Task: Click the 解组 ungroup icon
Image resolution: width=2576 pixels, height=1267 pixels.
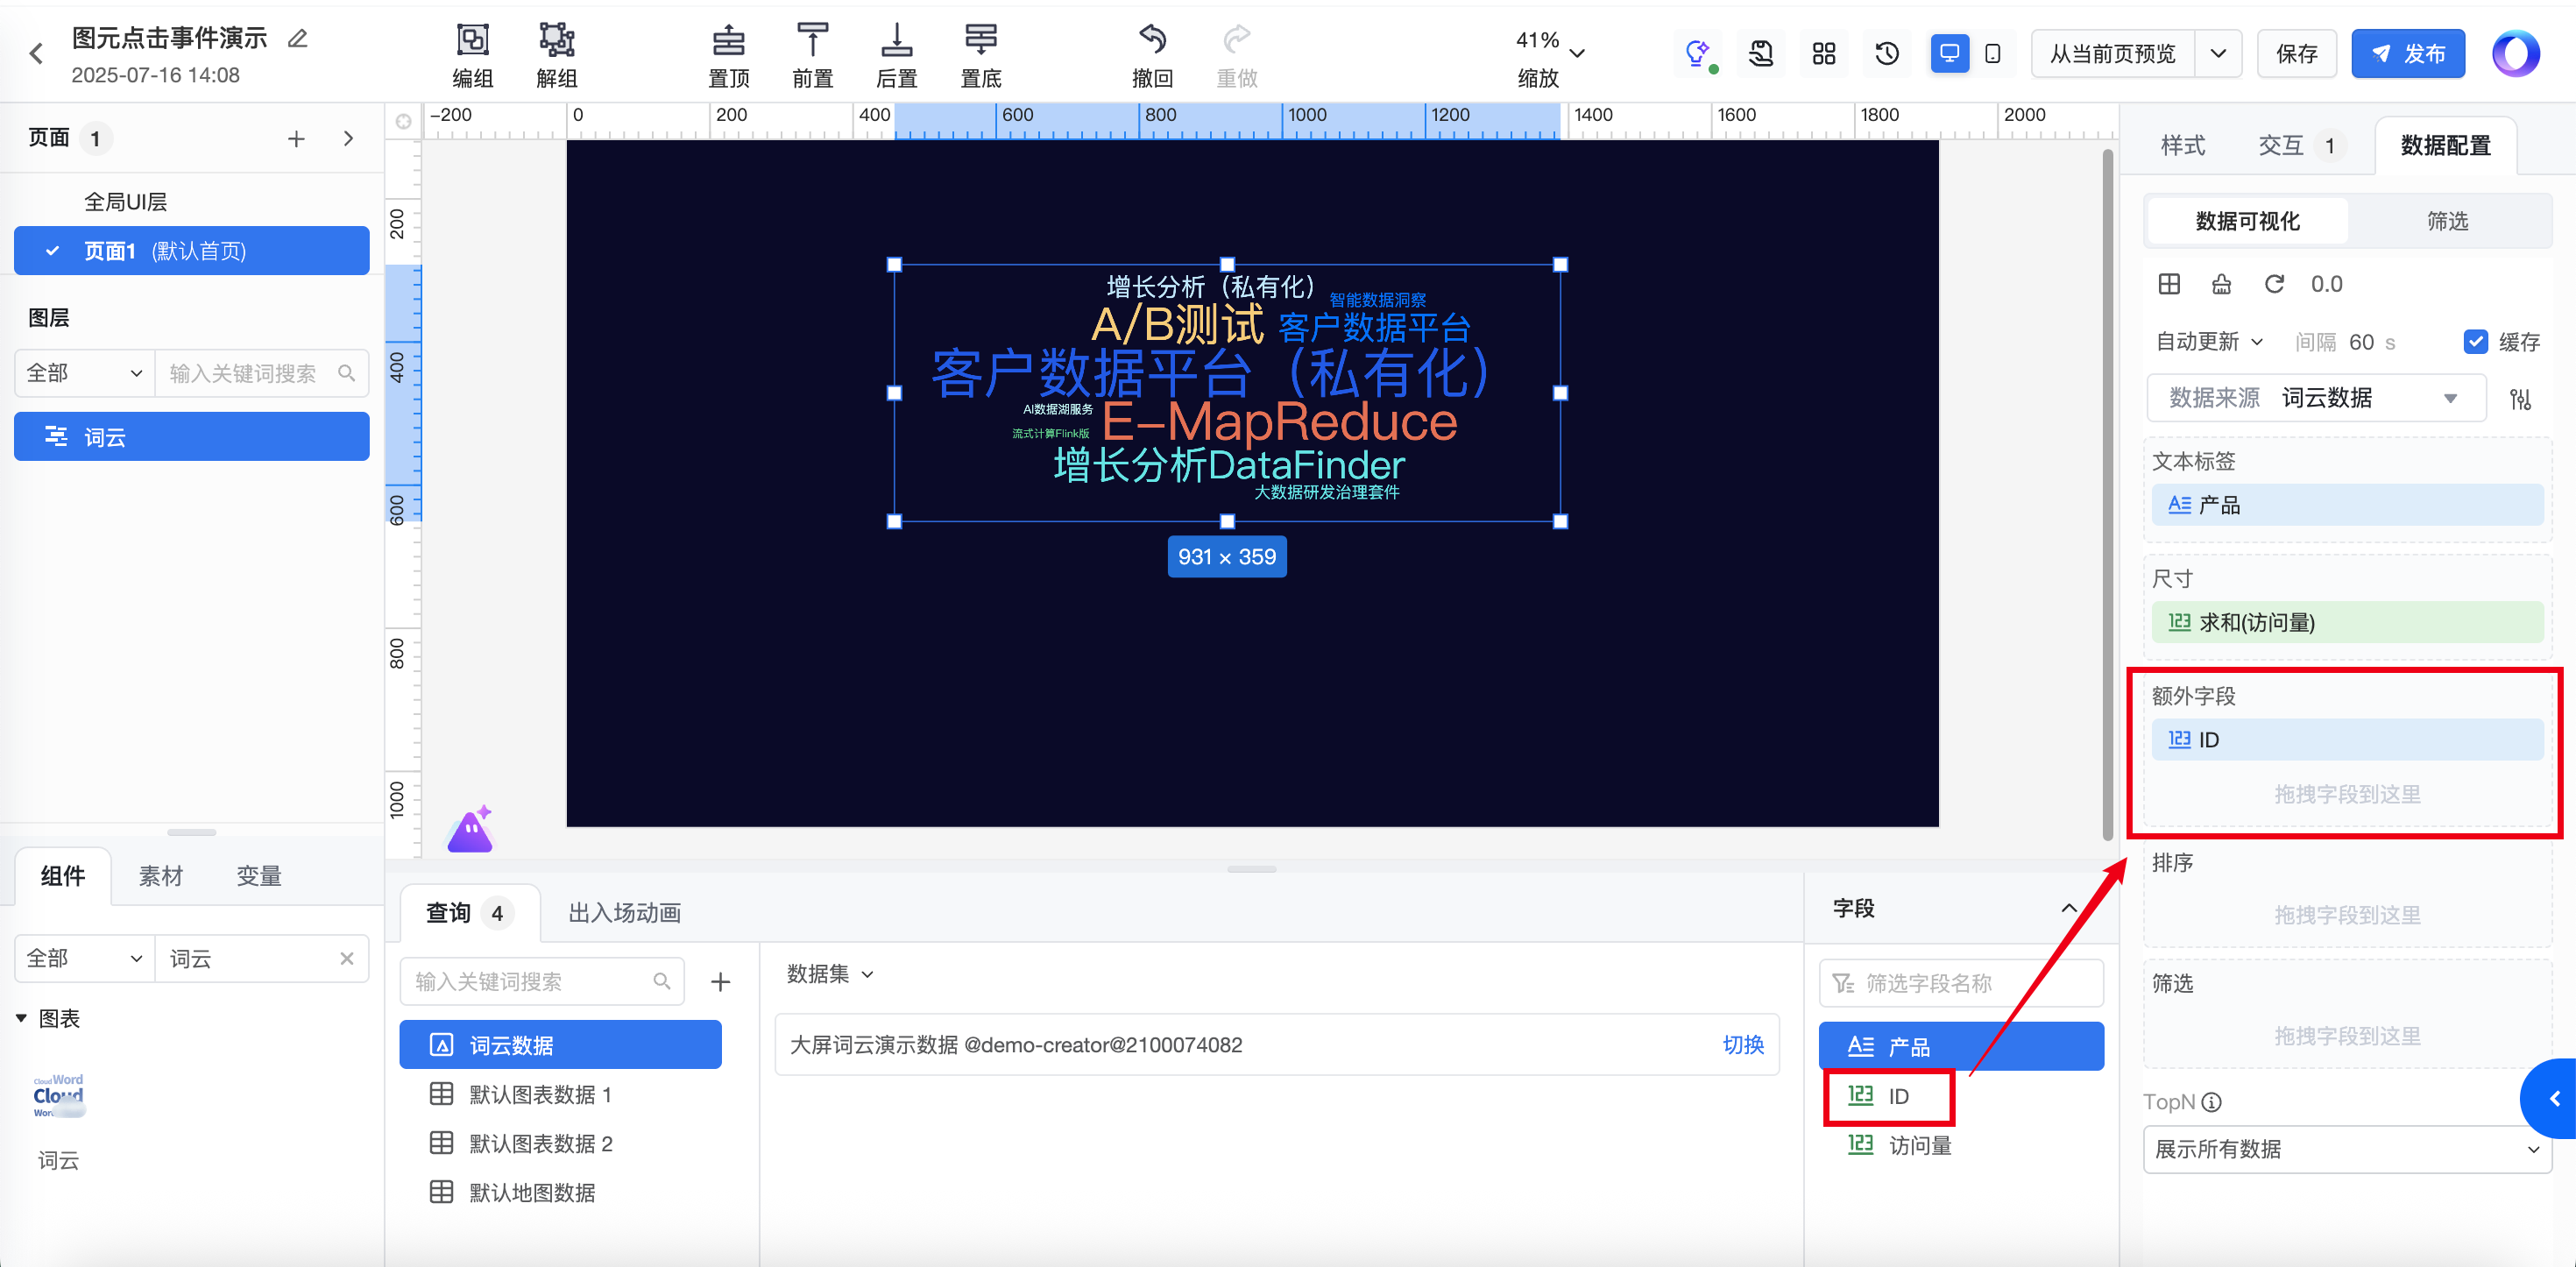Action: (557, 41)
